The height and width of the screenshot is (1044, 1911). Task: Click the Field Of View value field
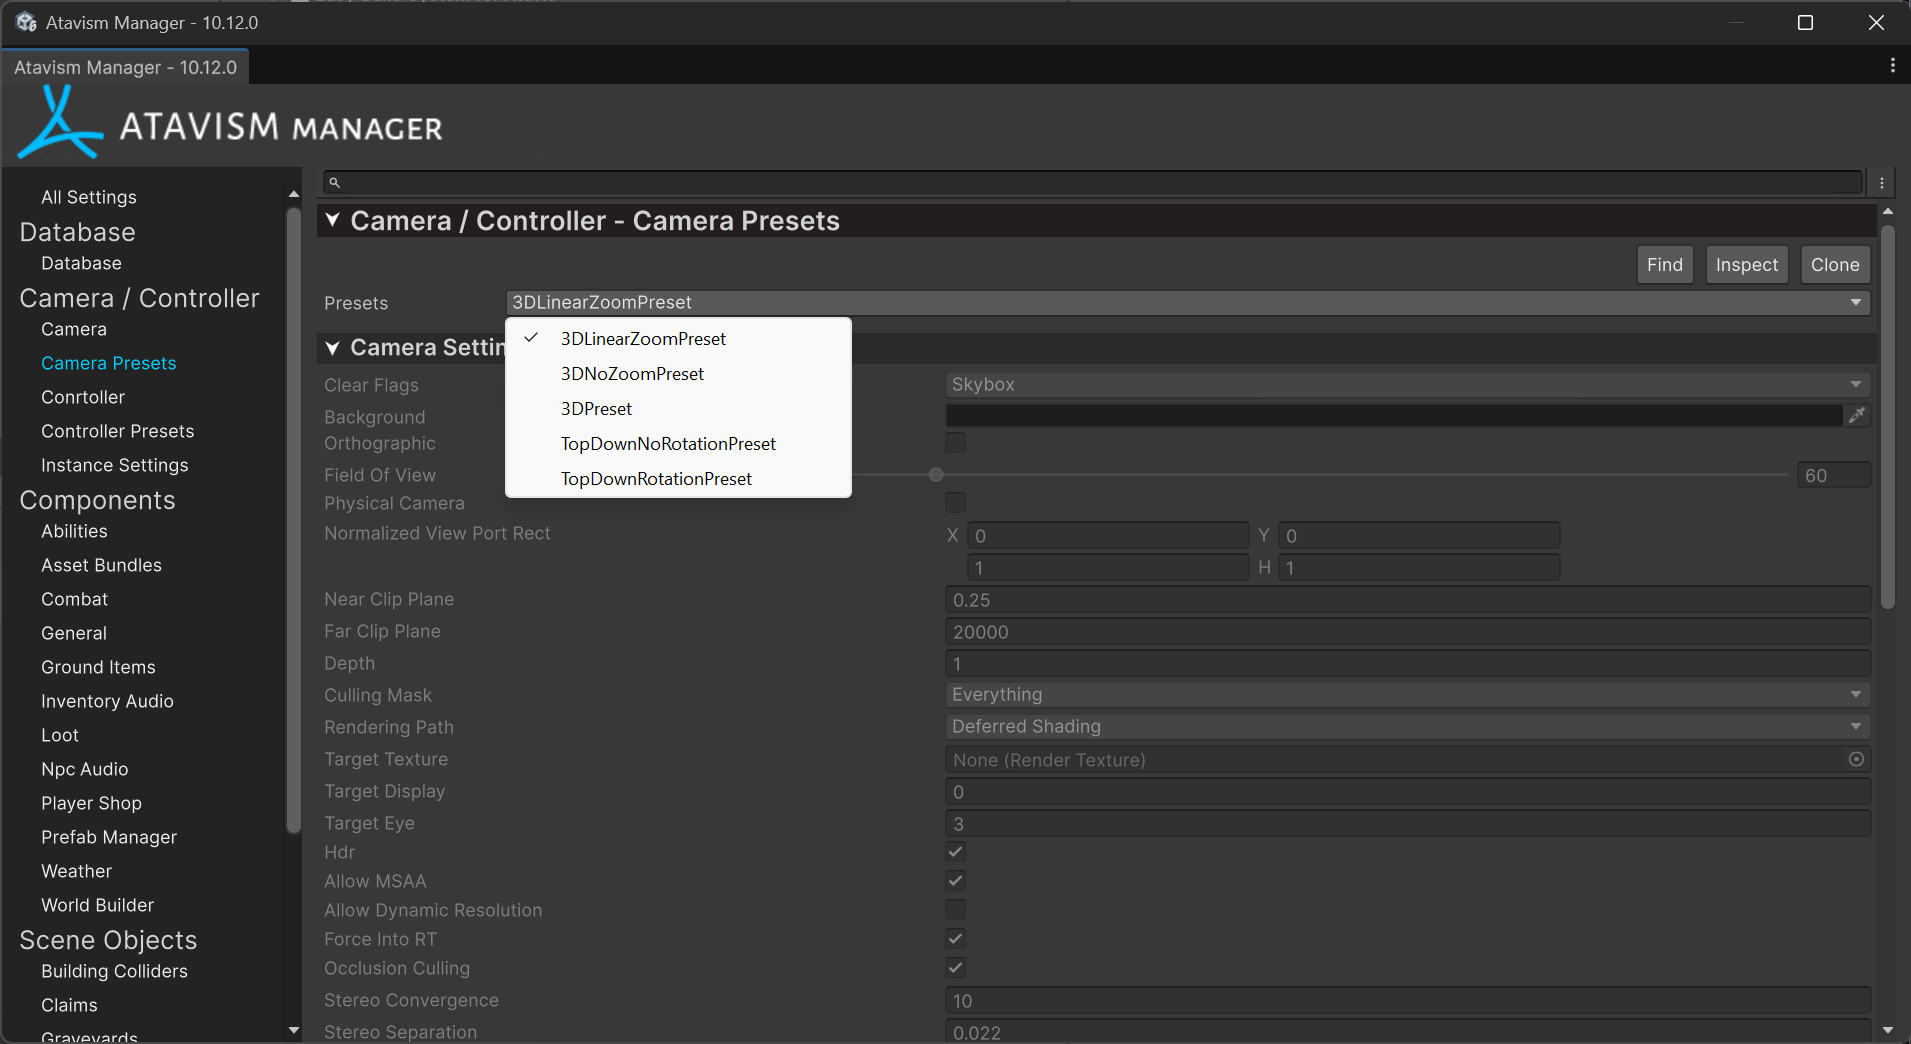(1833, 475)
